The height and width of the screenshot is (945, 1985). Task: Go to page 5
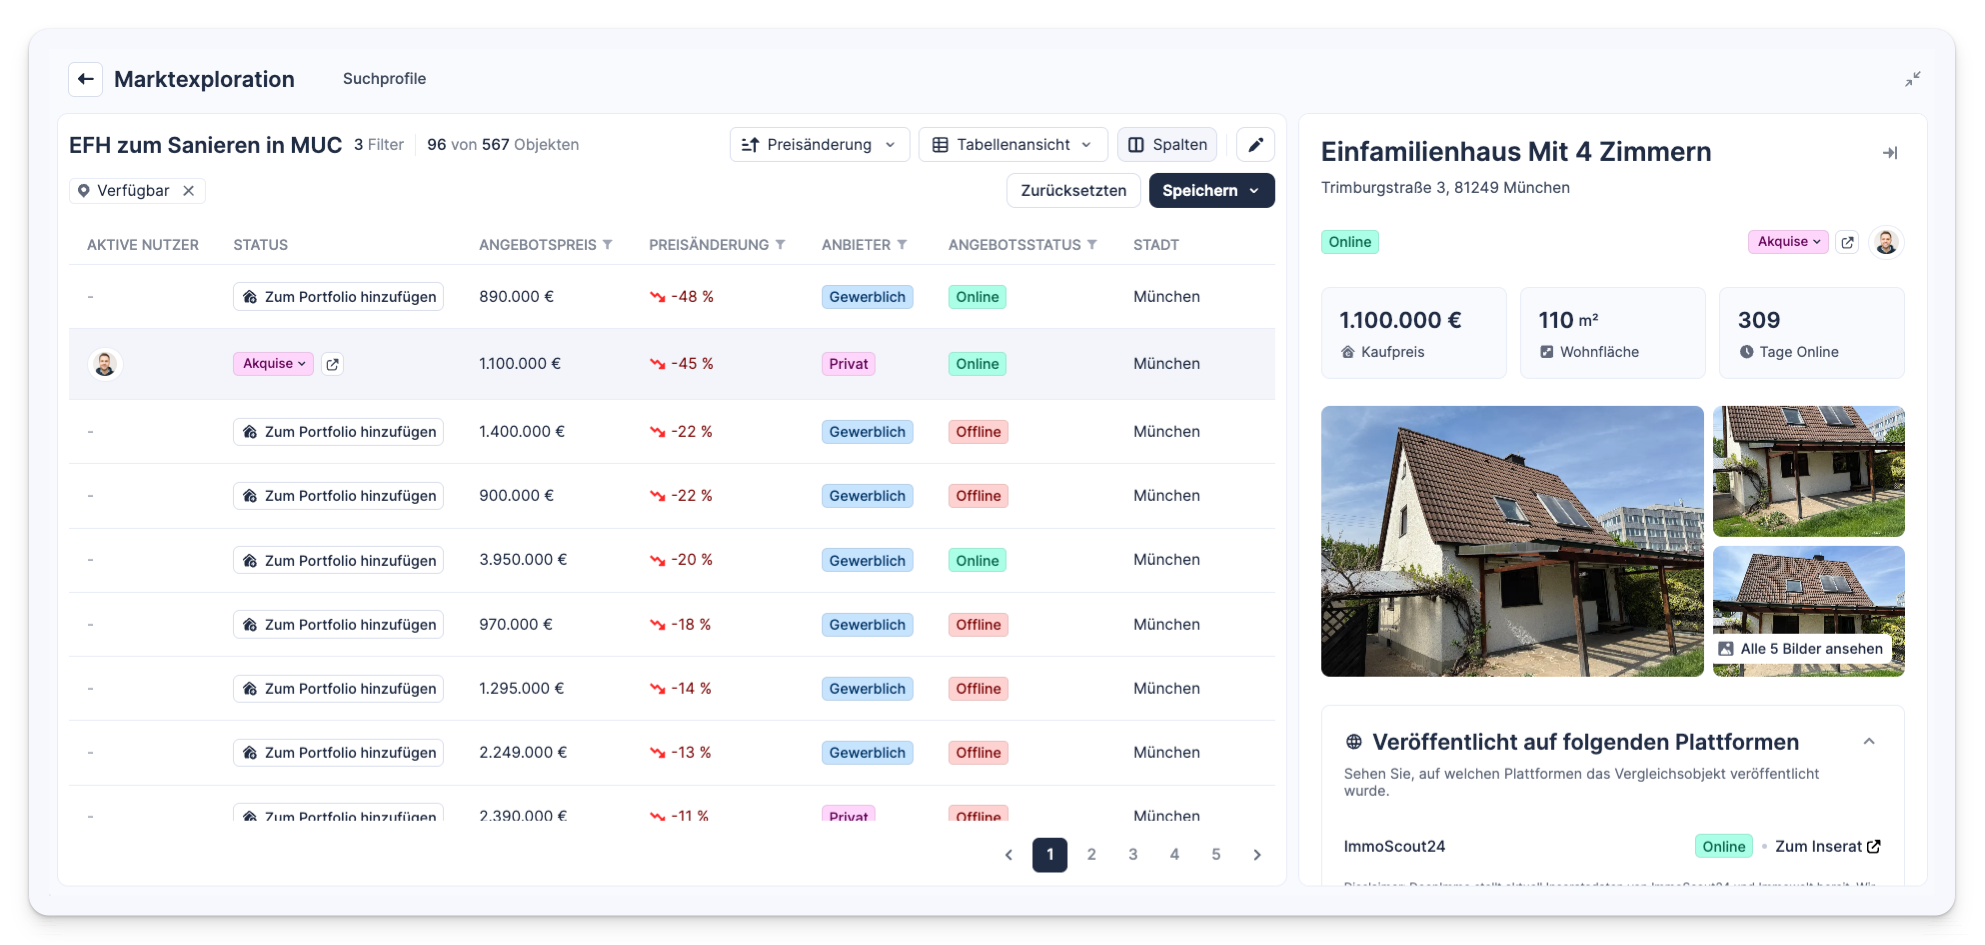tap(1216, 855)
